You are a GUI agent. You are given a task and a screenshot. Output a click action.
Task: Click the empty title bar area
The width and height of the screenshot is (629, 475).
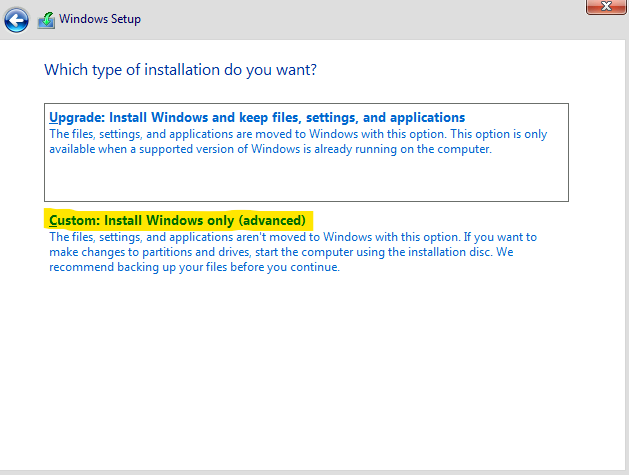361,20
